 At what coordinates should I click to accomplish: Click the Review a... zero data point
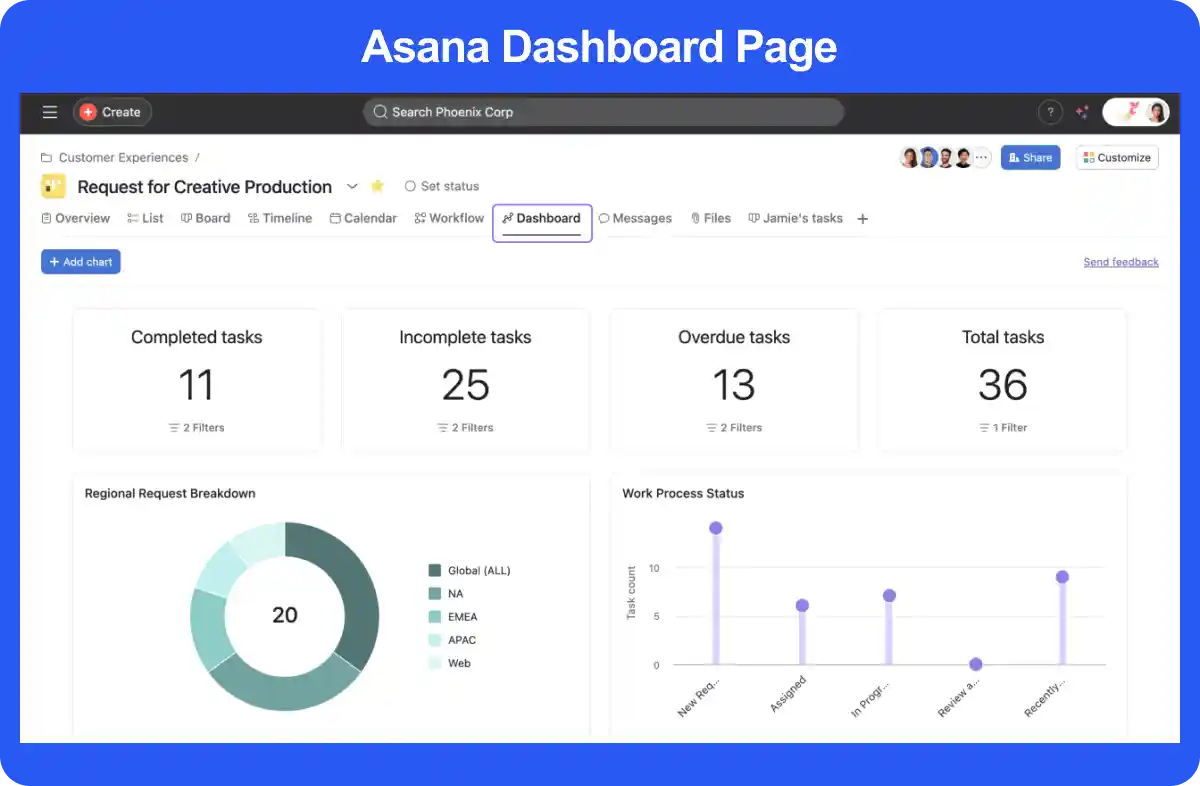(x=975, y=664)
